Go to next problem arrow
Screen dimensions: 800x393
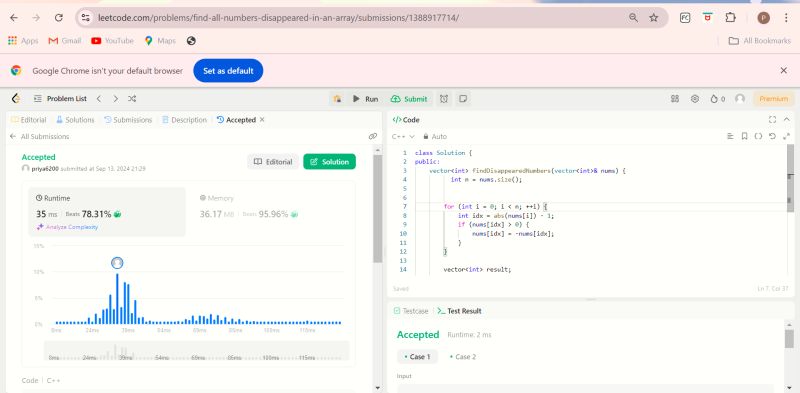tap(115, 99)
